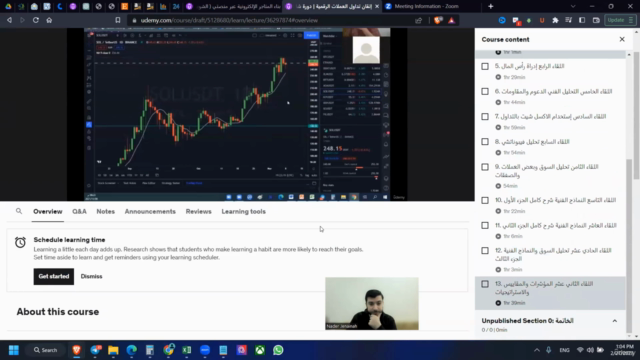Mark lecture 13 as complete

[485, 284]
